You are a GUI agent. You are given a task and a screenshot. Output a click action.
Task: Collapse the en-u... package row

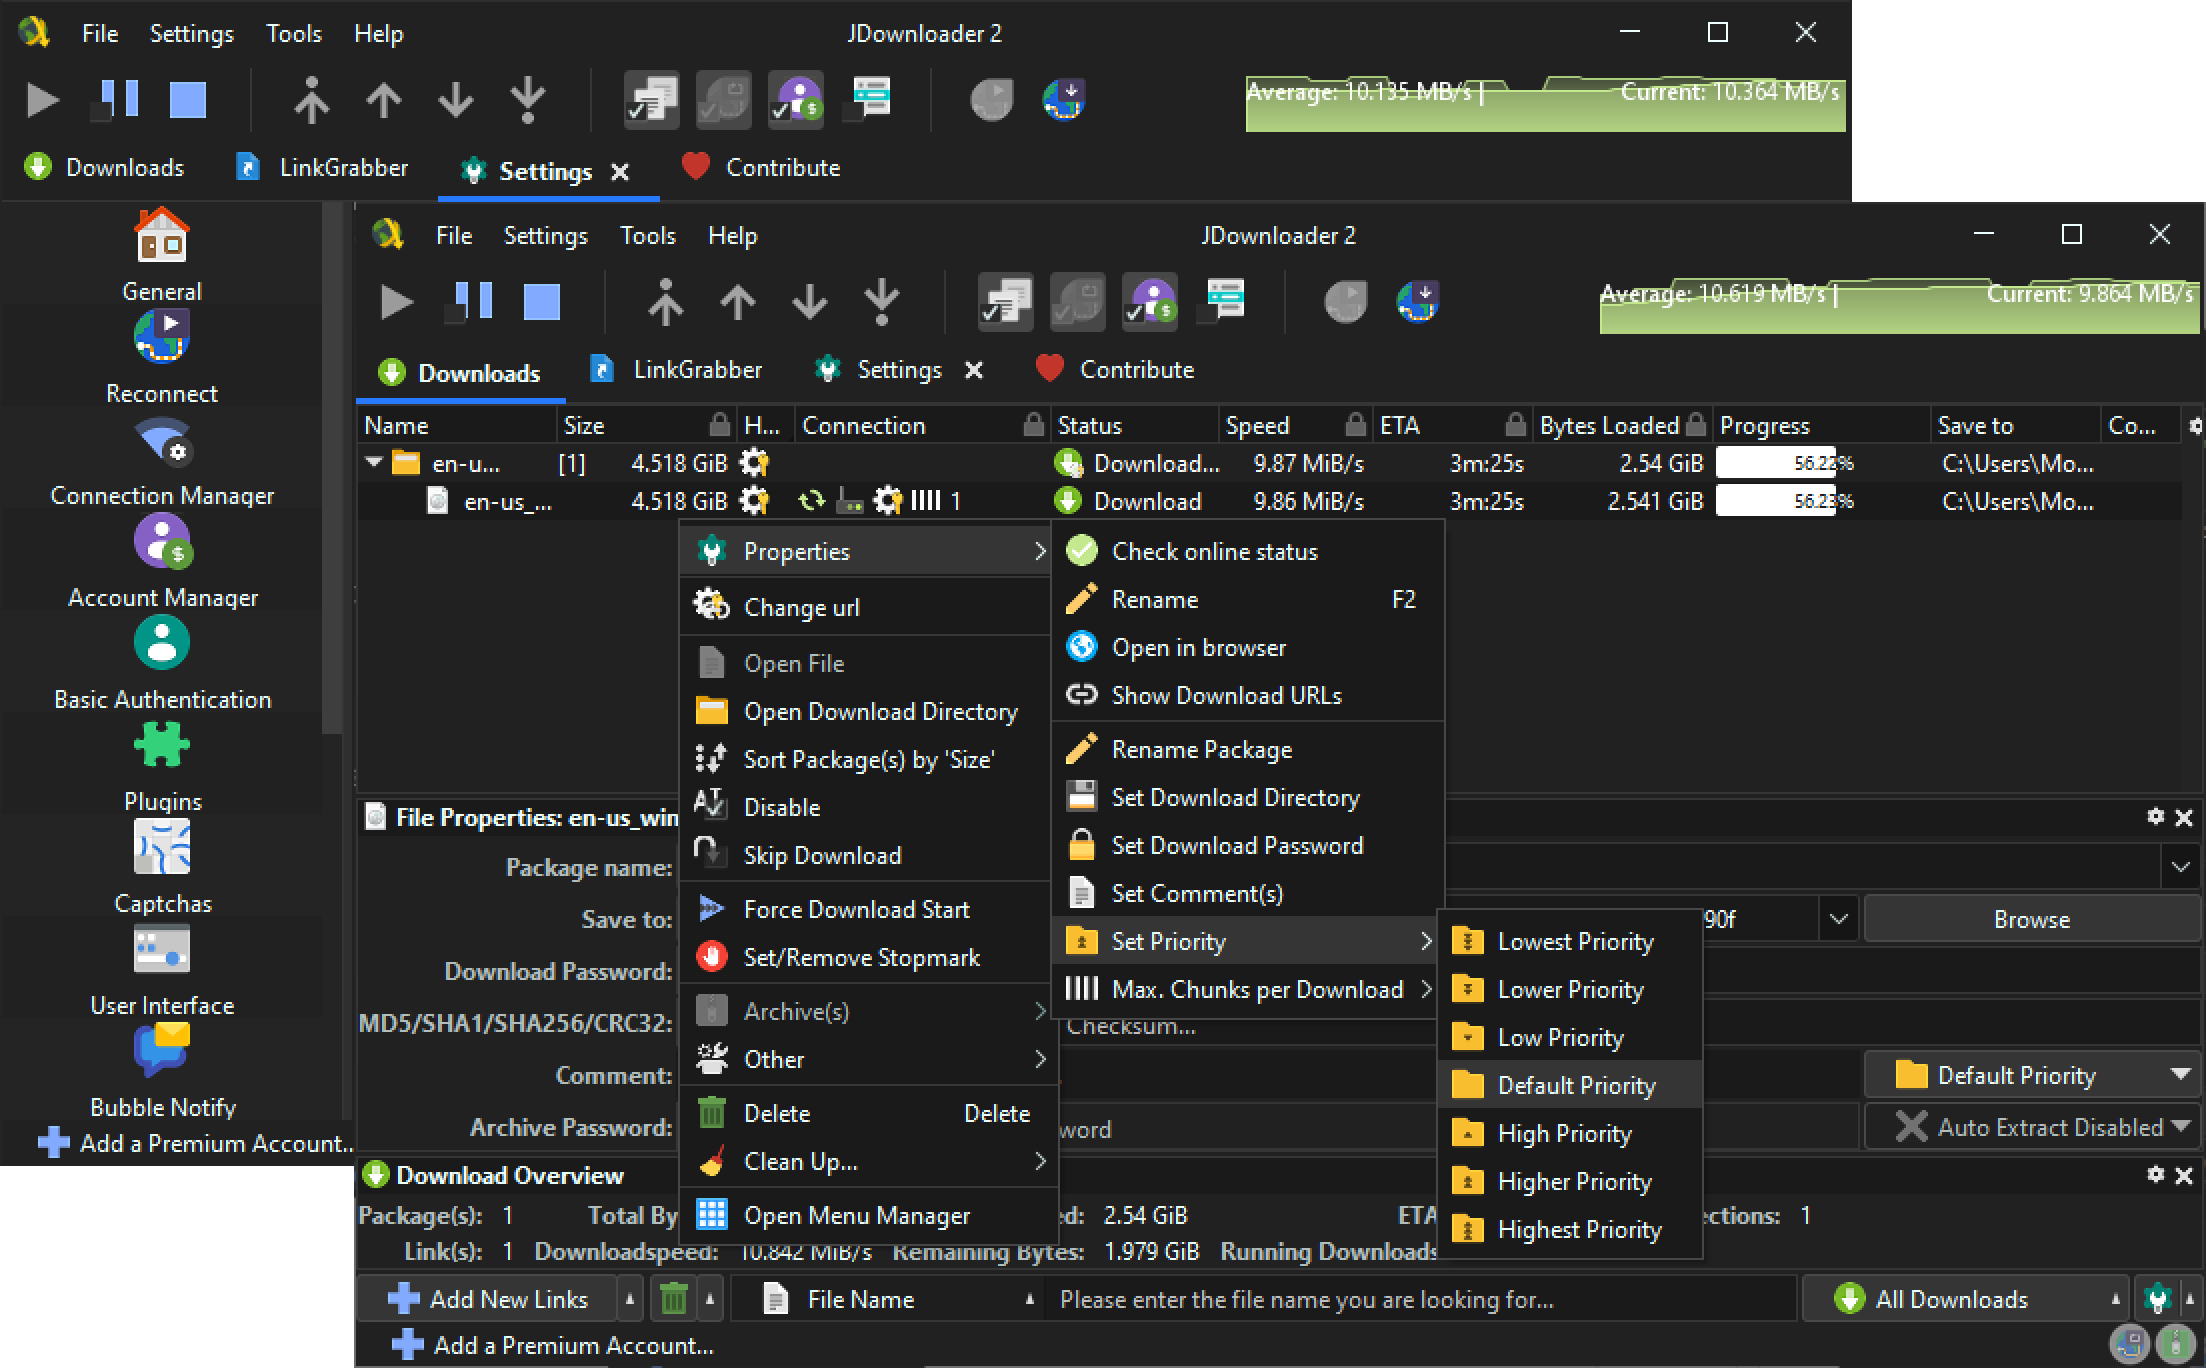coord(375,463)
